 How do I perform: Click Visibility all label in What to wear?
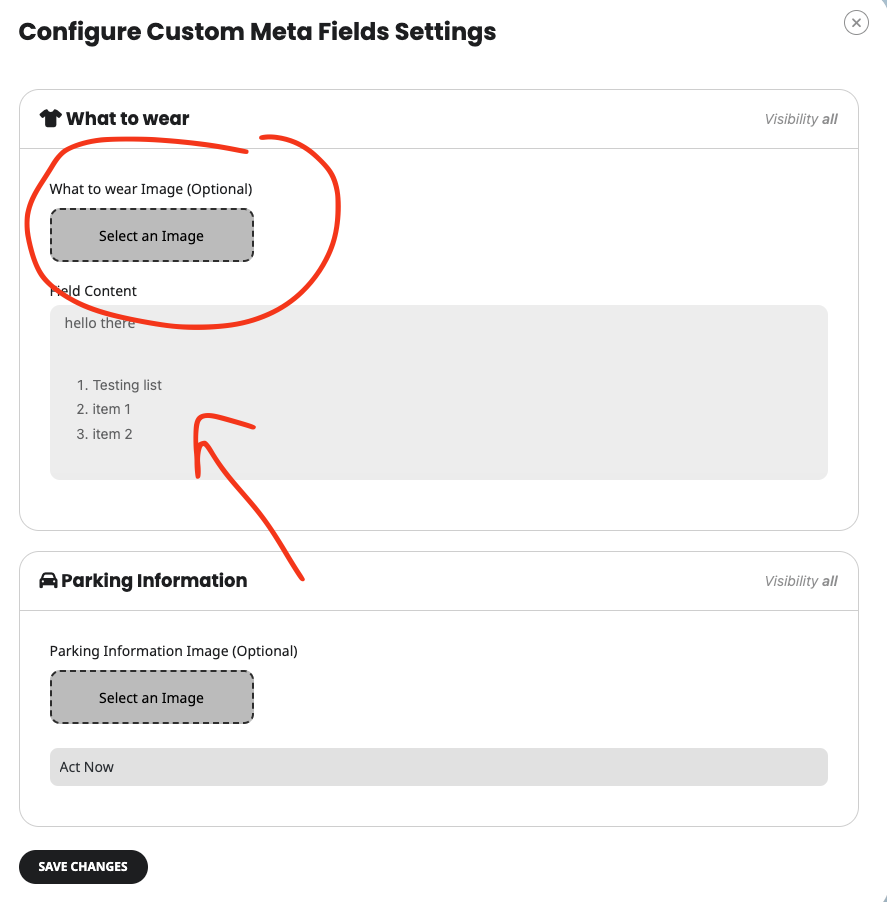(801, 119)
